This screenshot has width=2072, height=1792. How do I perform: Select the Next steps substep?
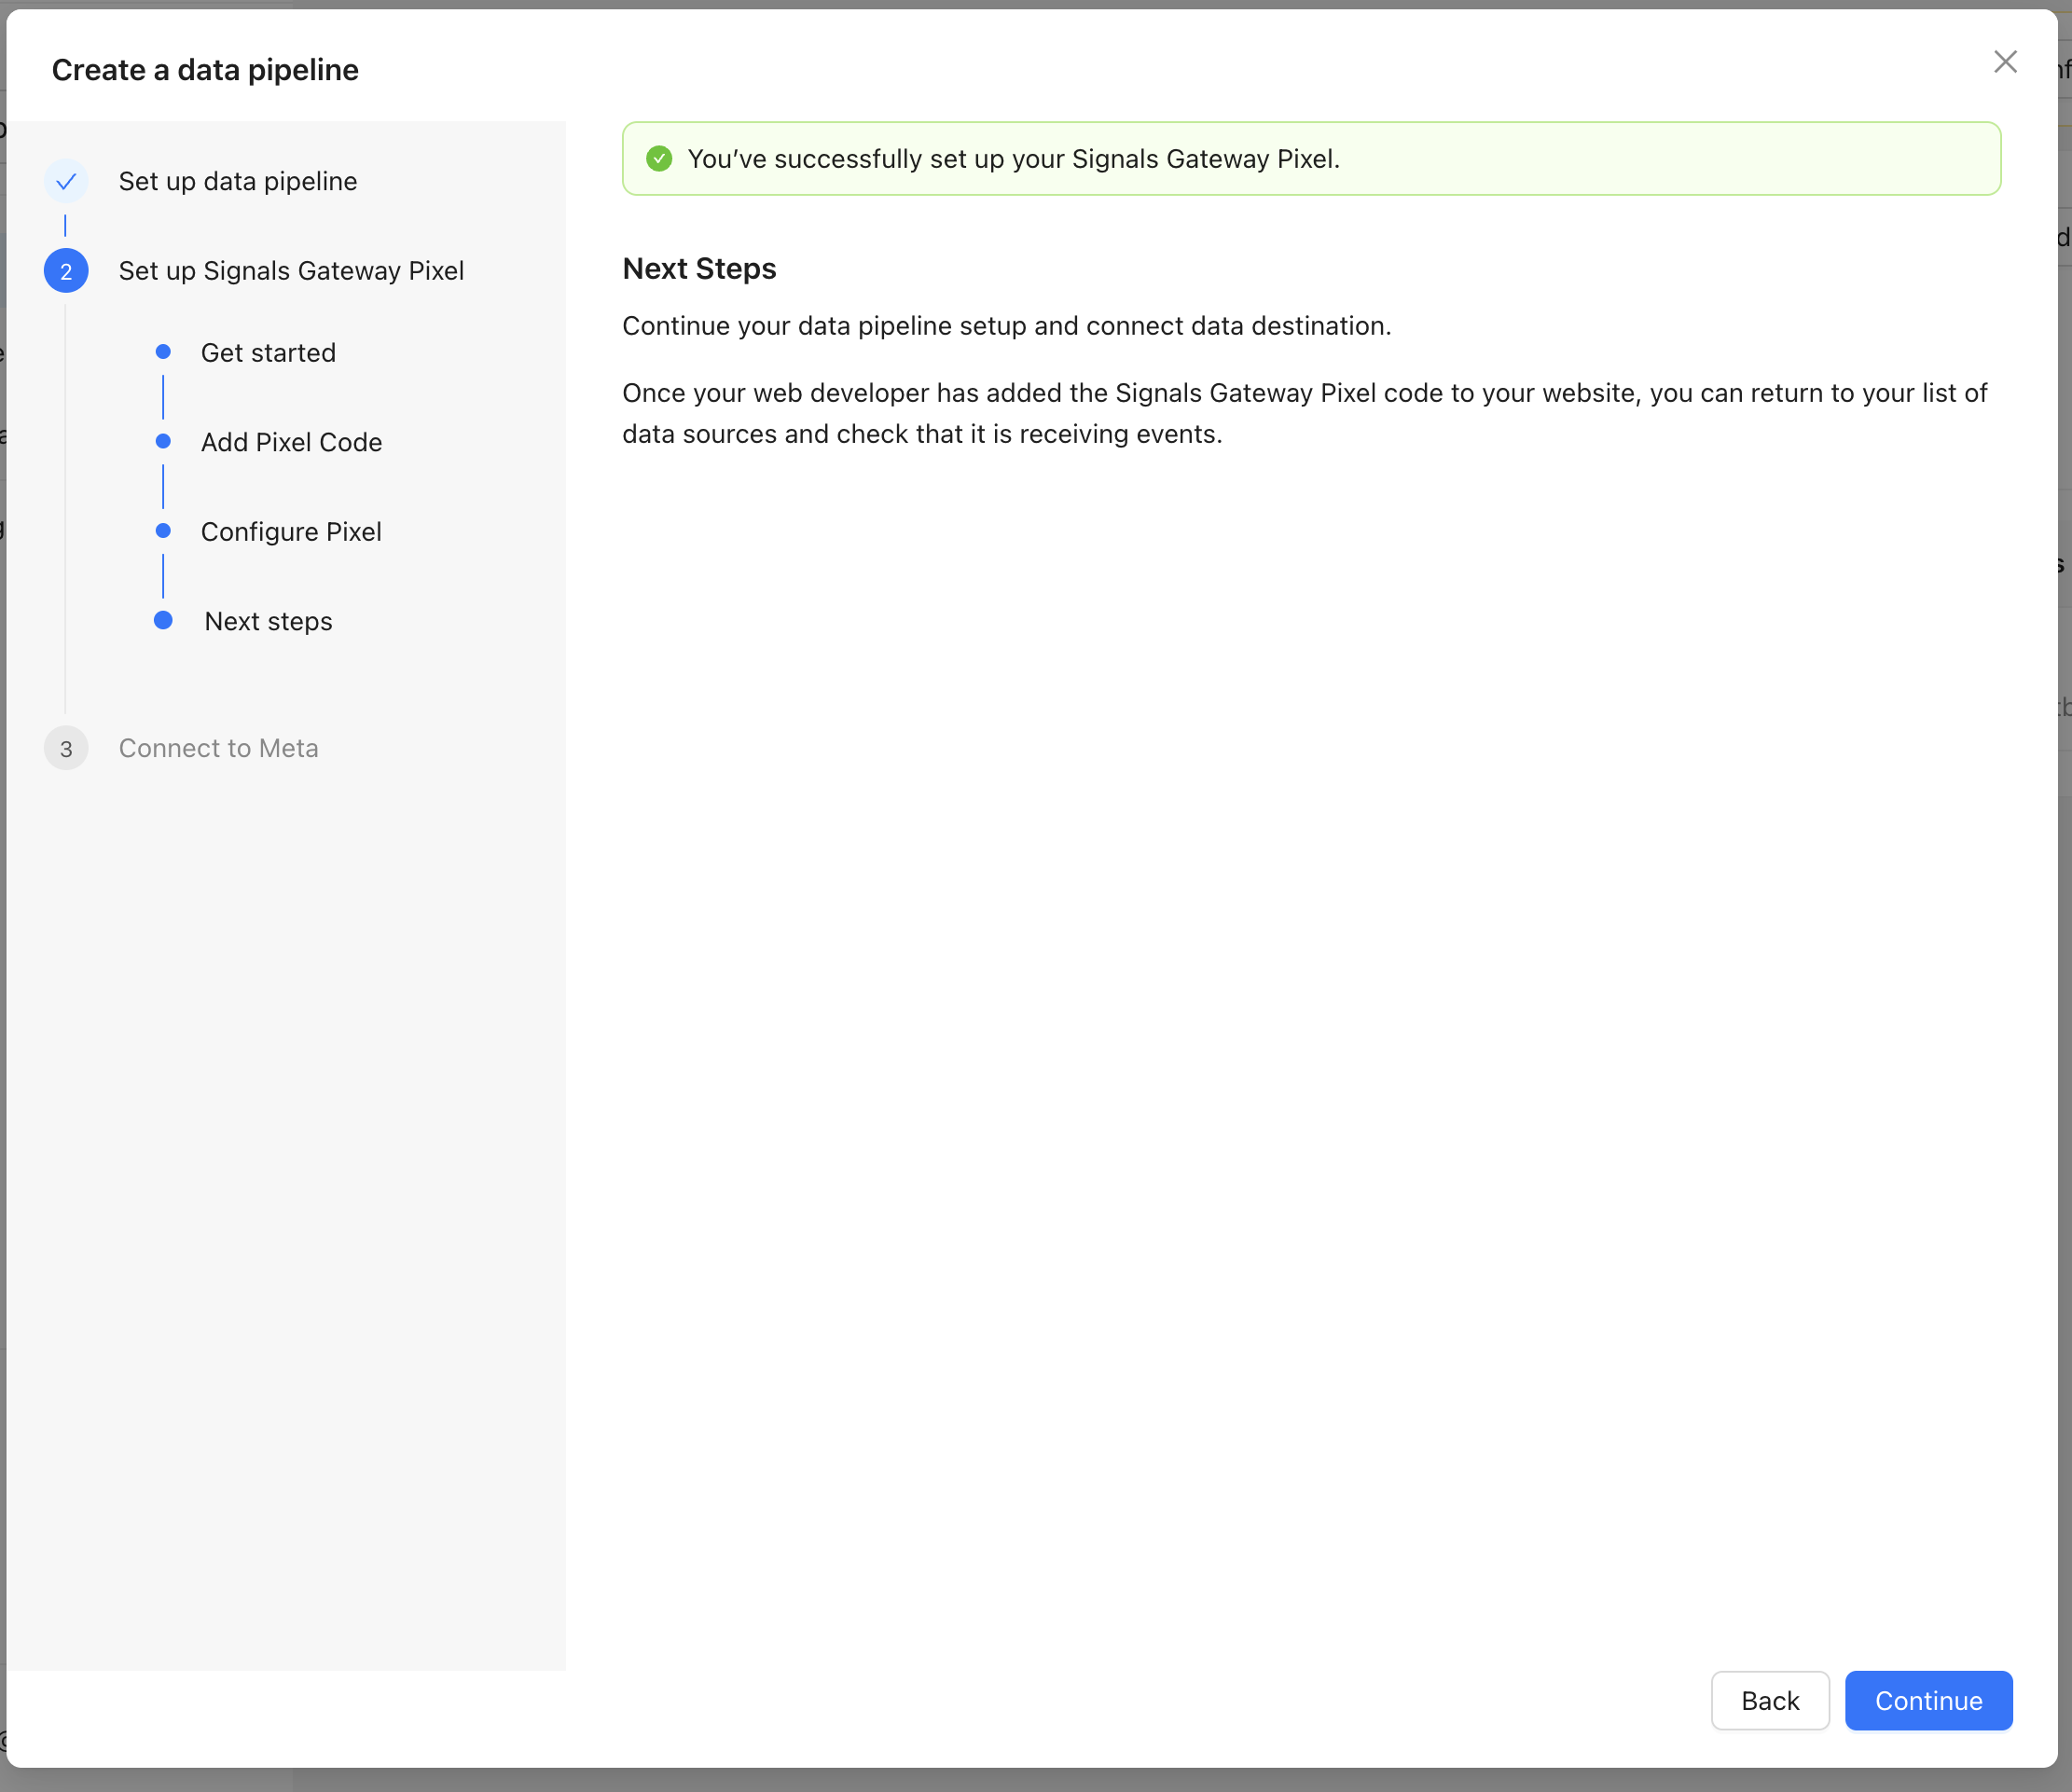pos(268,621)
